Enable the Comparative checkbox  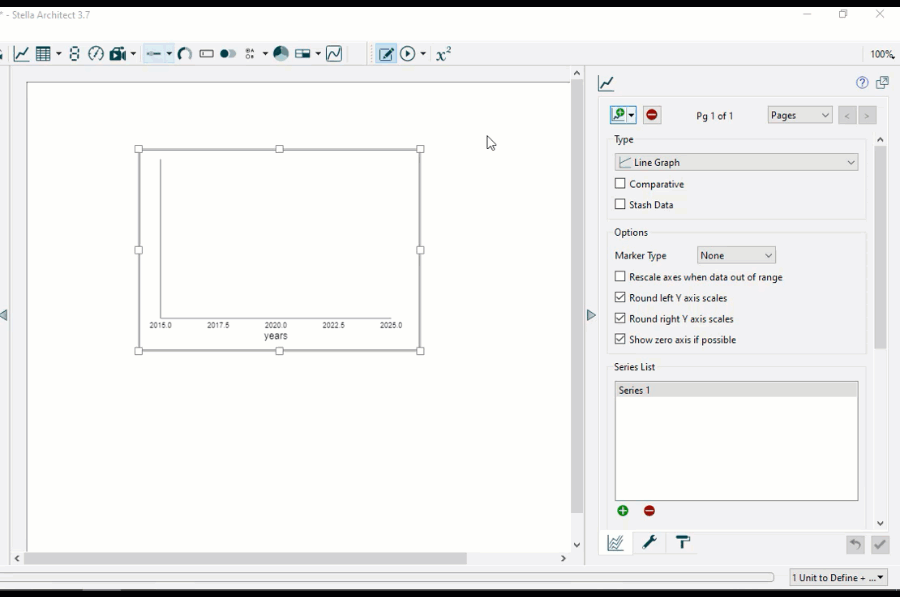620,184
